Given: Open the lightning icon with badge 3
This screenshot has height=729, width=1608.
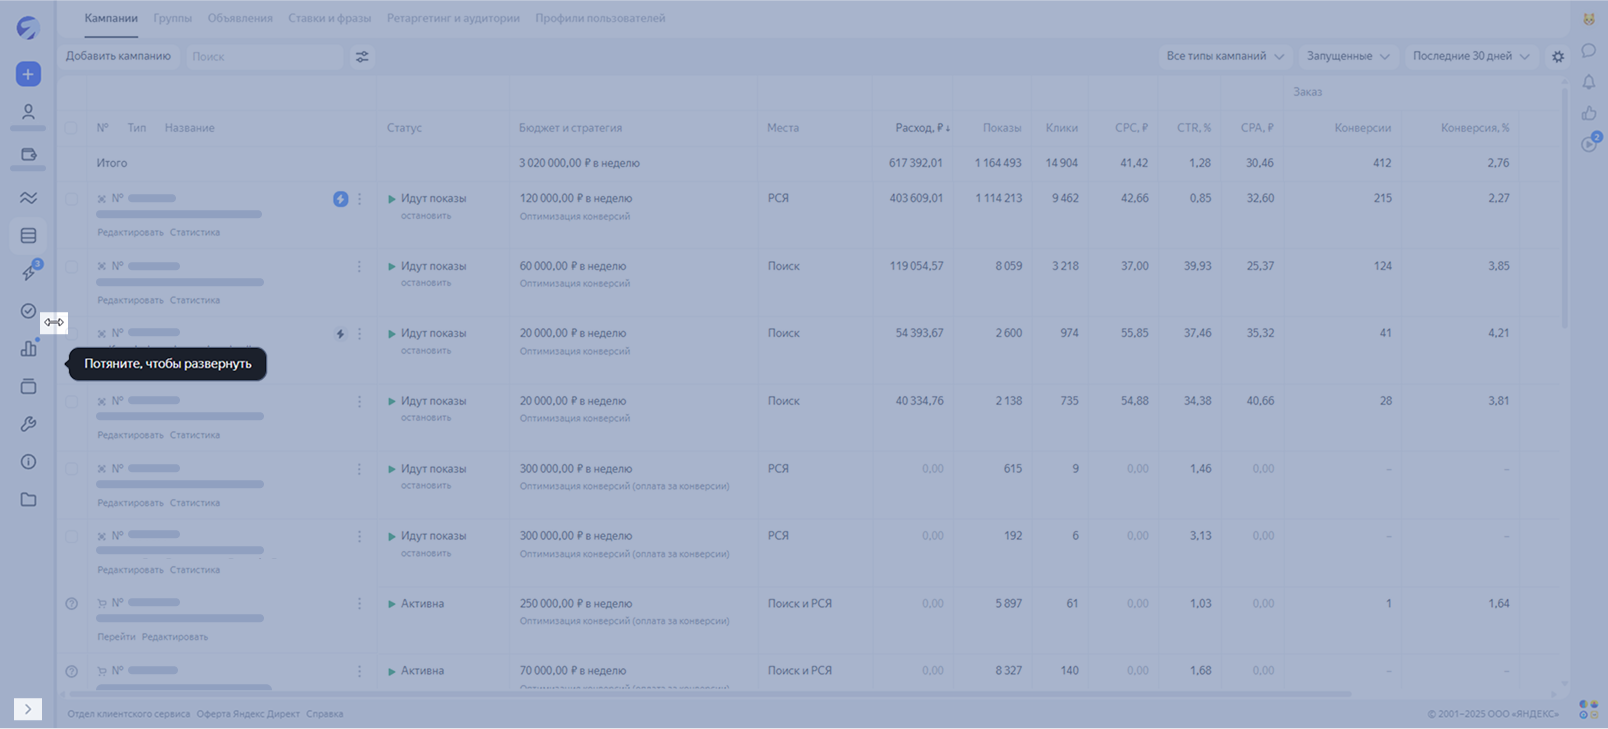Looking at the screenshot, I should pos(30,272).
